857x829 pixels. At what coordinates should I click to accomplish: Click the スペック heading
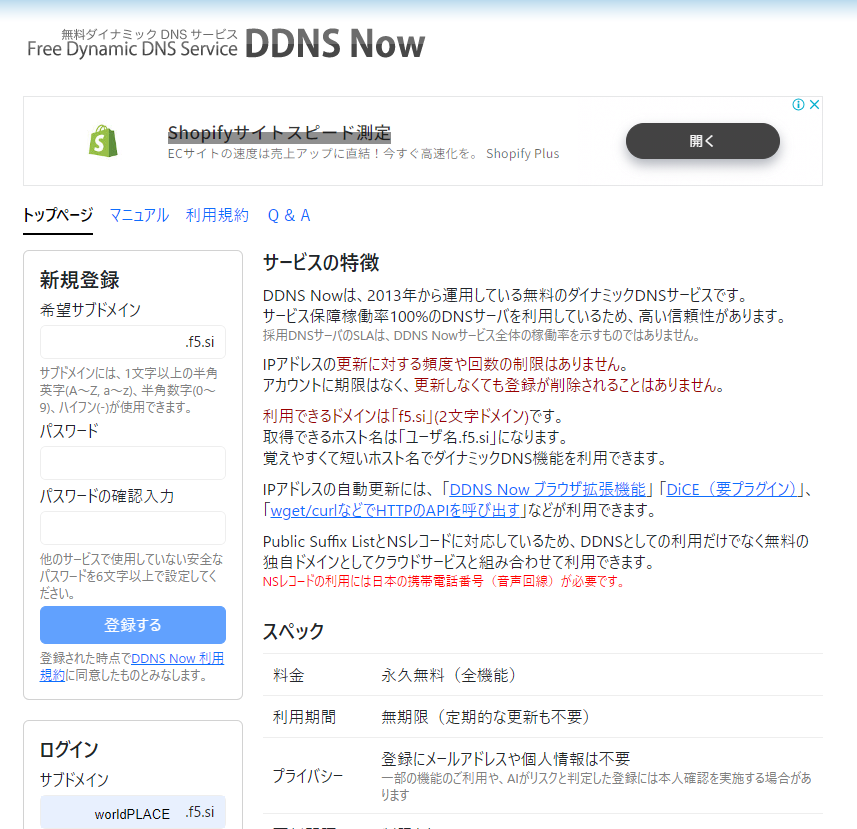(x=294, y=631)
